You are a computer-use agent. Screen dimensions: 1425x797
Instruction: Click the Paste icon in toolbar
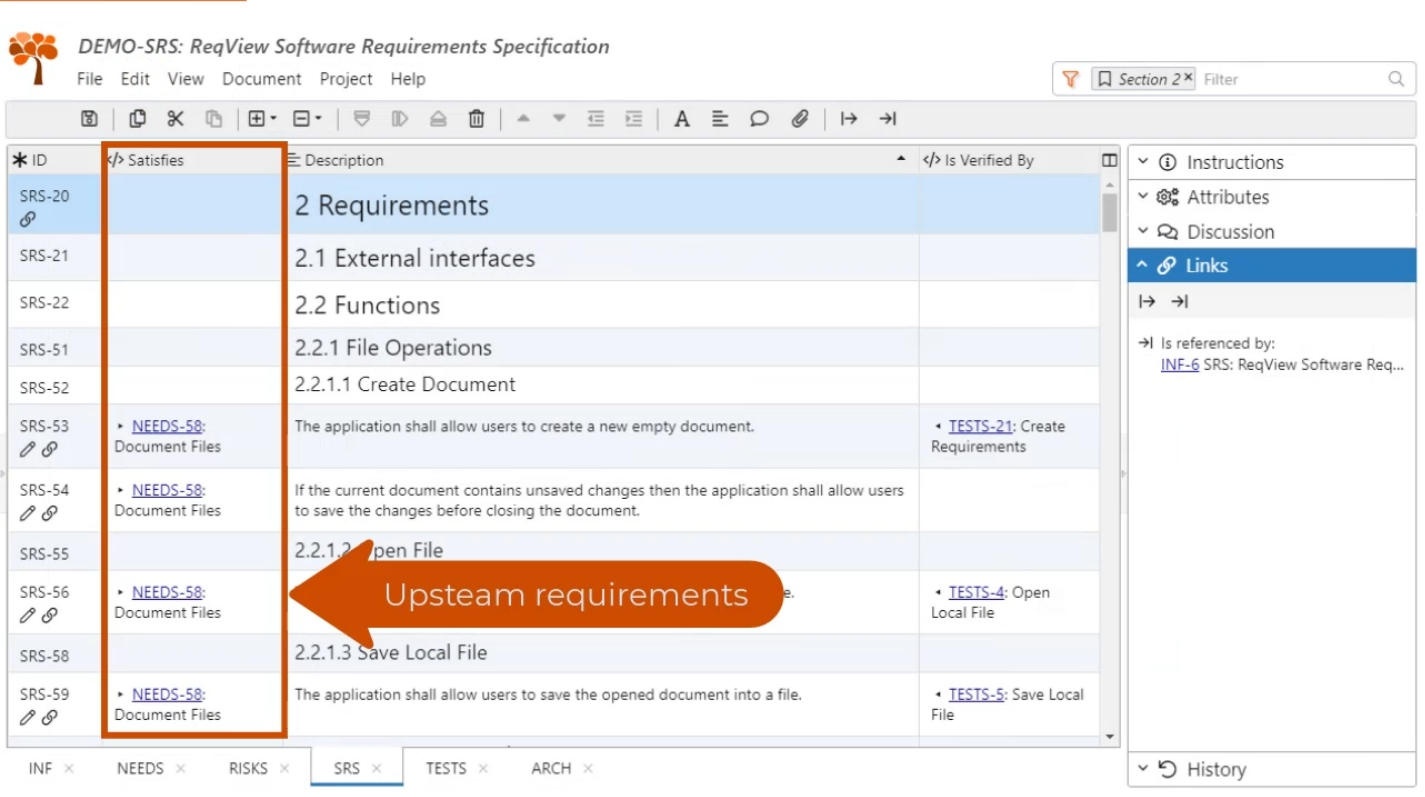click(214, 119)
